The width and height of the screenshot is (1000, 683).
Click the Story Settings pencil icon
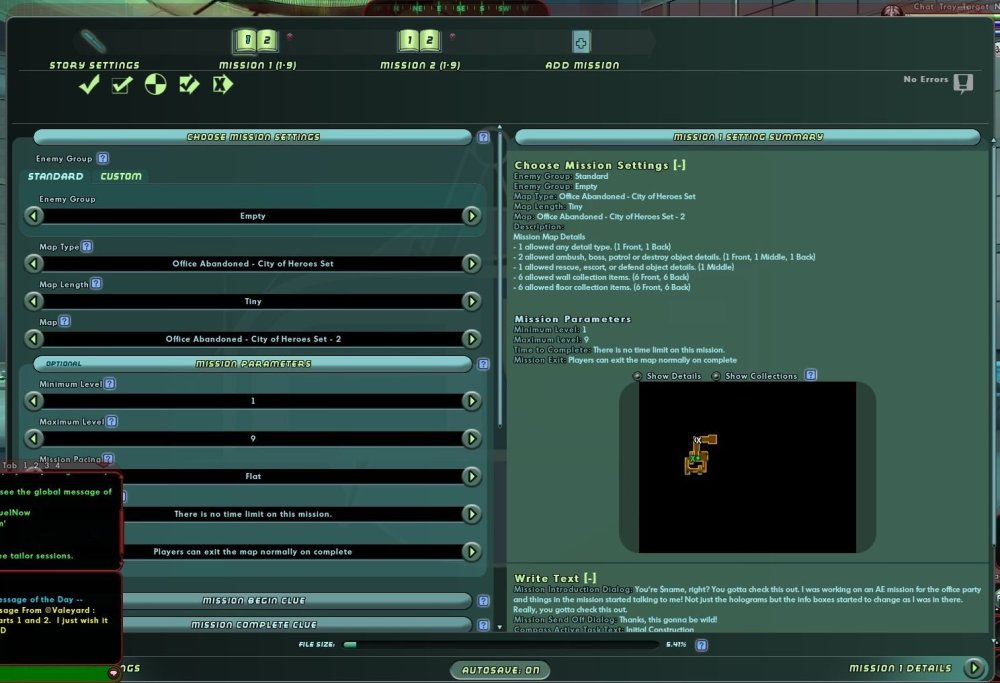tap(93, 42)
